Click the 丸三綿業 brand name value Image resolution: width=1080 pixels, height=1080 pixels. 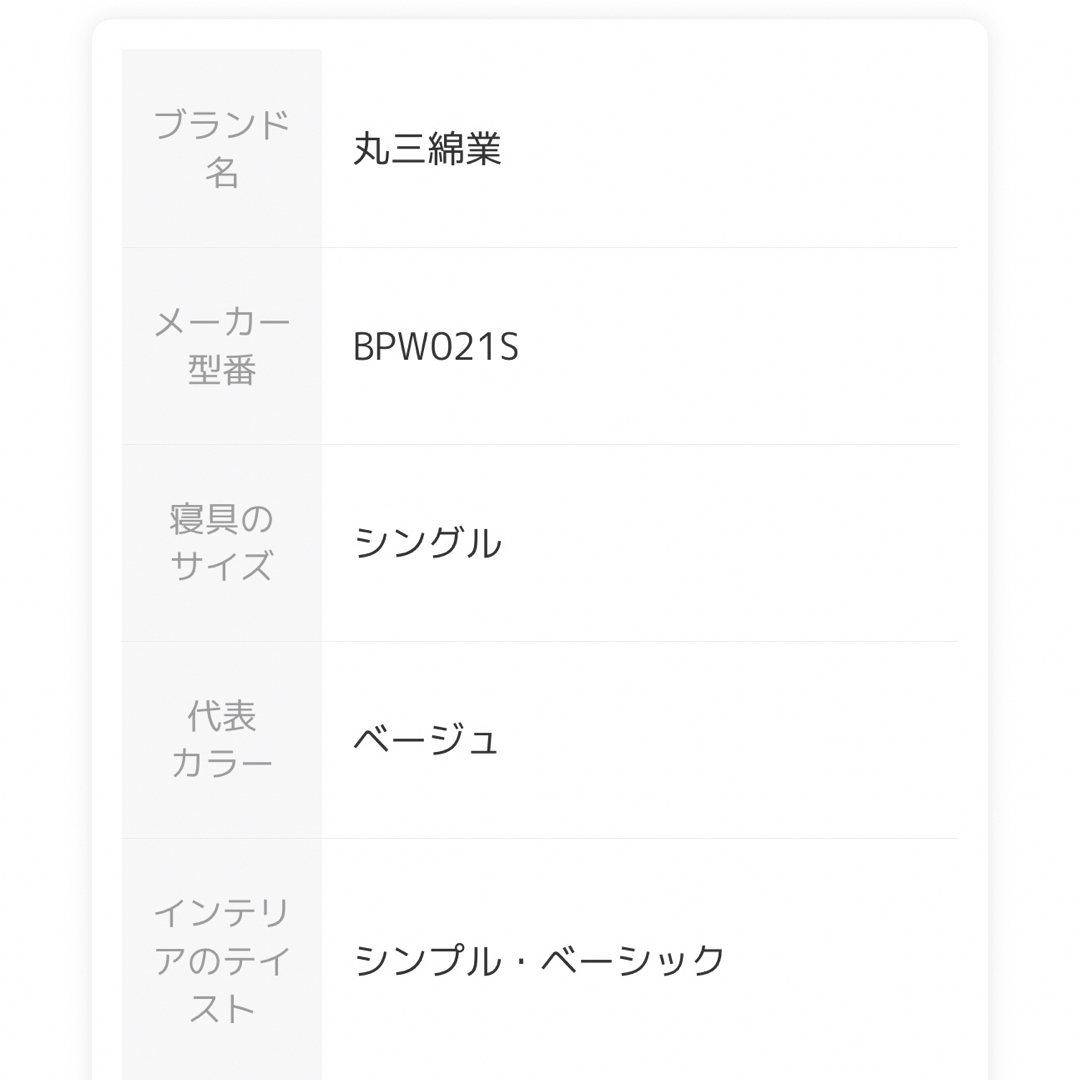click(x=427, y=148)
